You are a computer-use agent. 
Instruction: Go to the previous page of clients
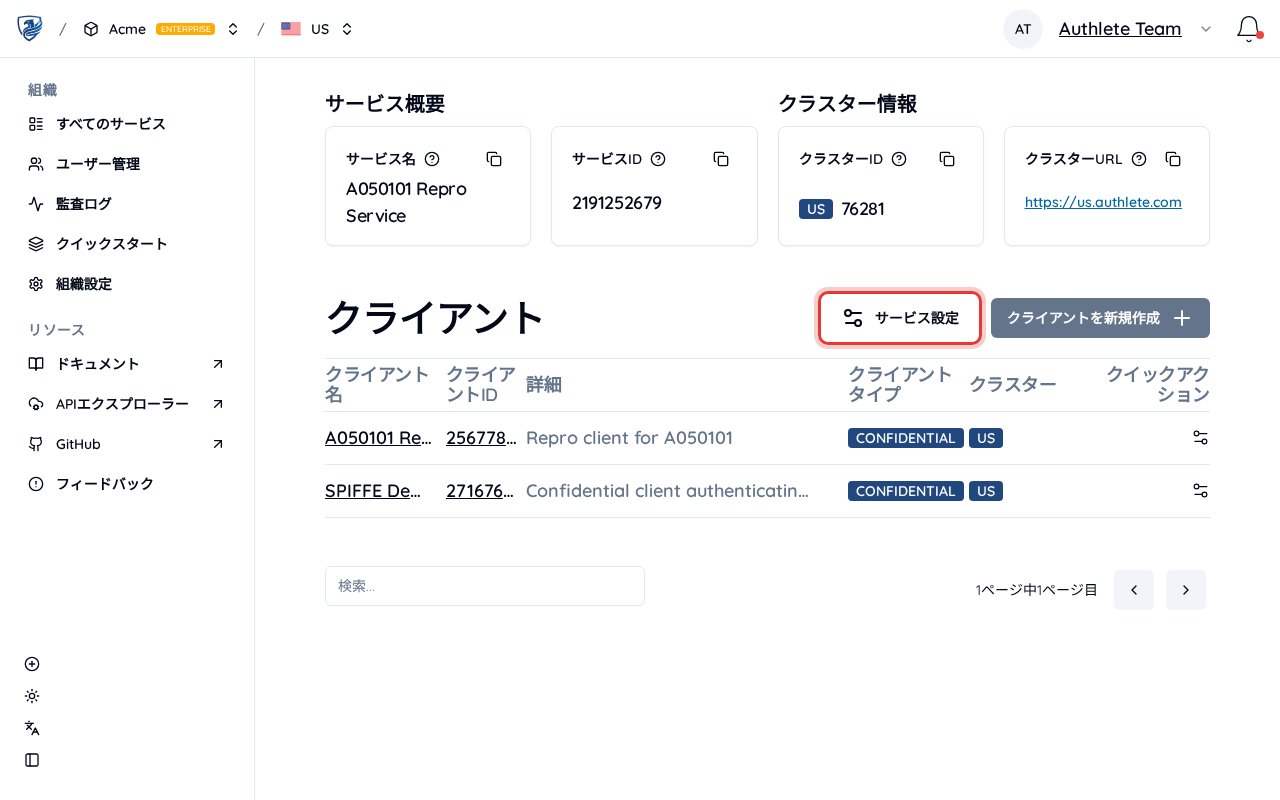1134,590
